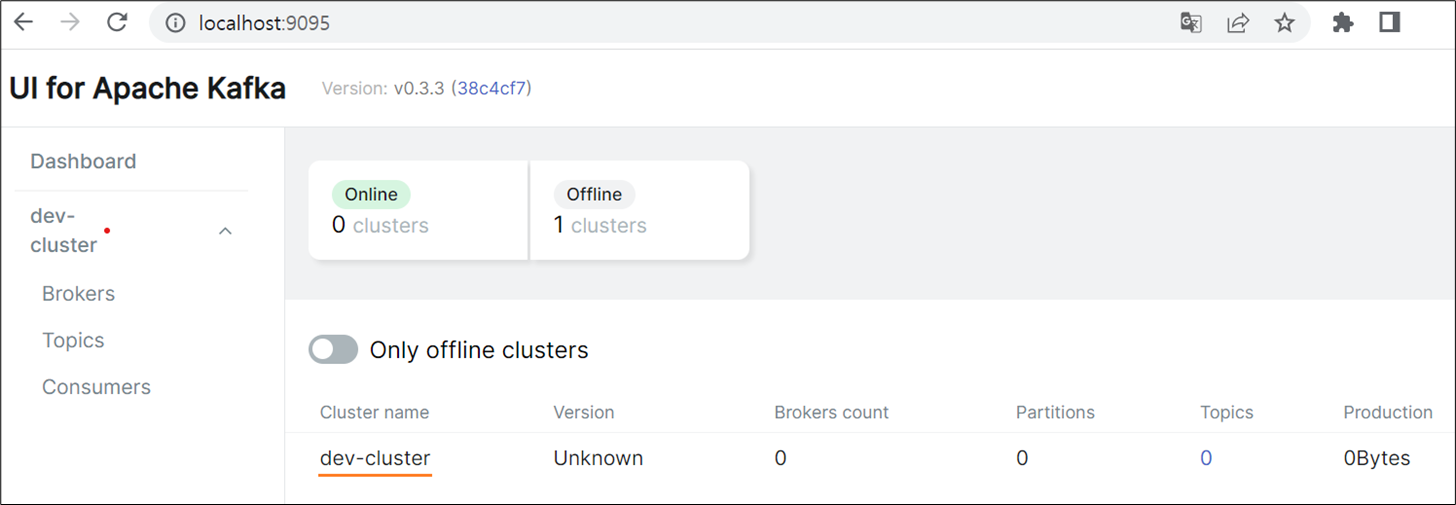Open Topics section in sidebar

[73, 340]
